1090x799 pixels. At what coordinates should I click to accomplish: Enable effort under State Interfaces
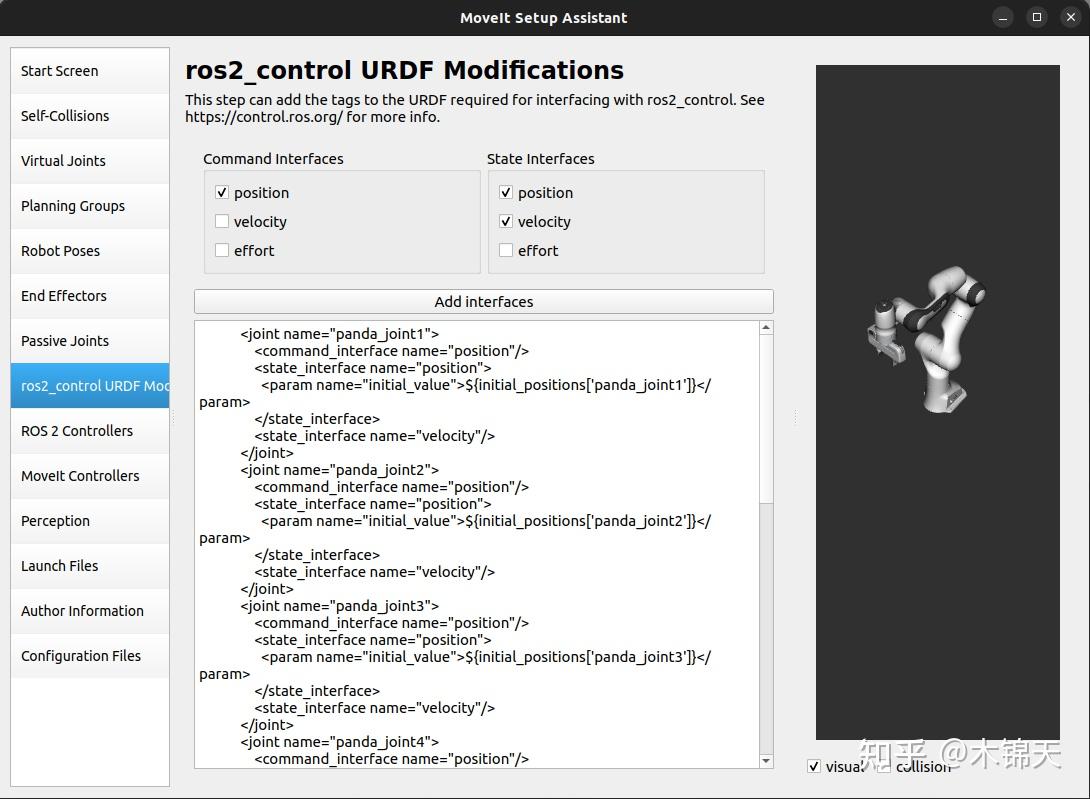pyautogui.click(x=506, y=250)
